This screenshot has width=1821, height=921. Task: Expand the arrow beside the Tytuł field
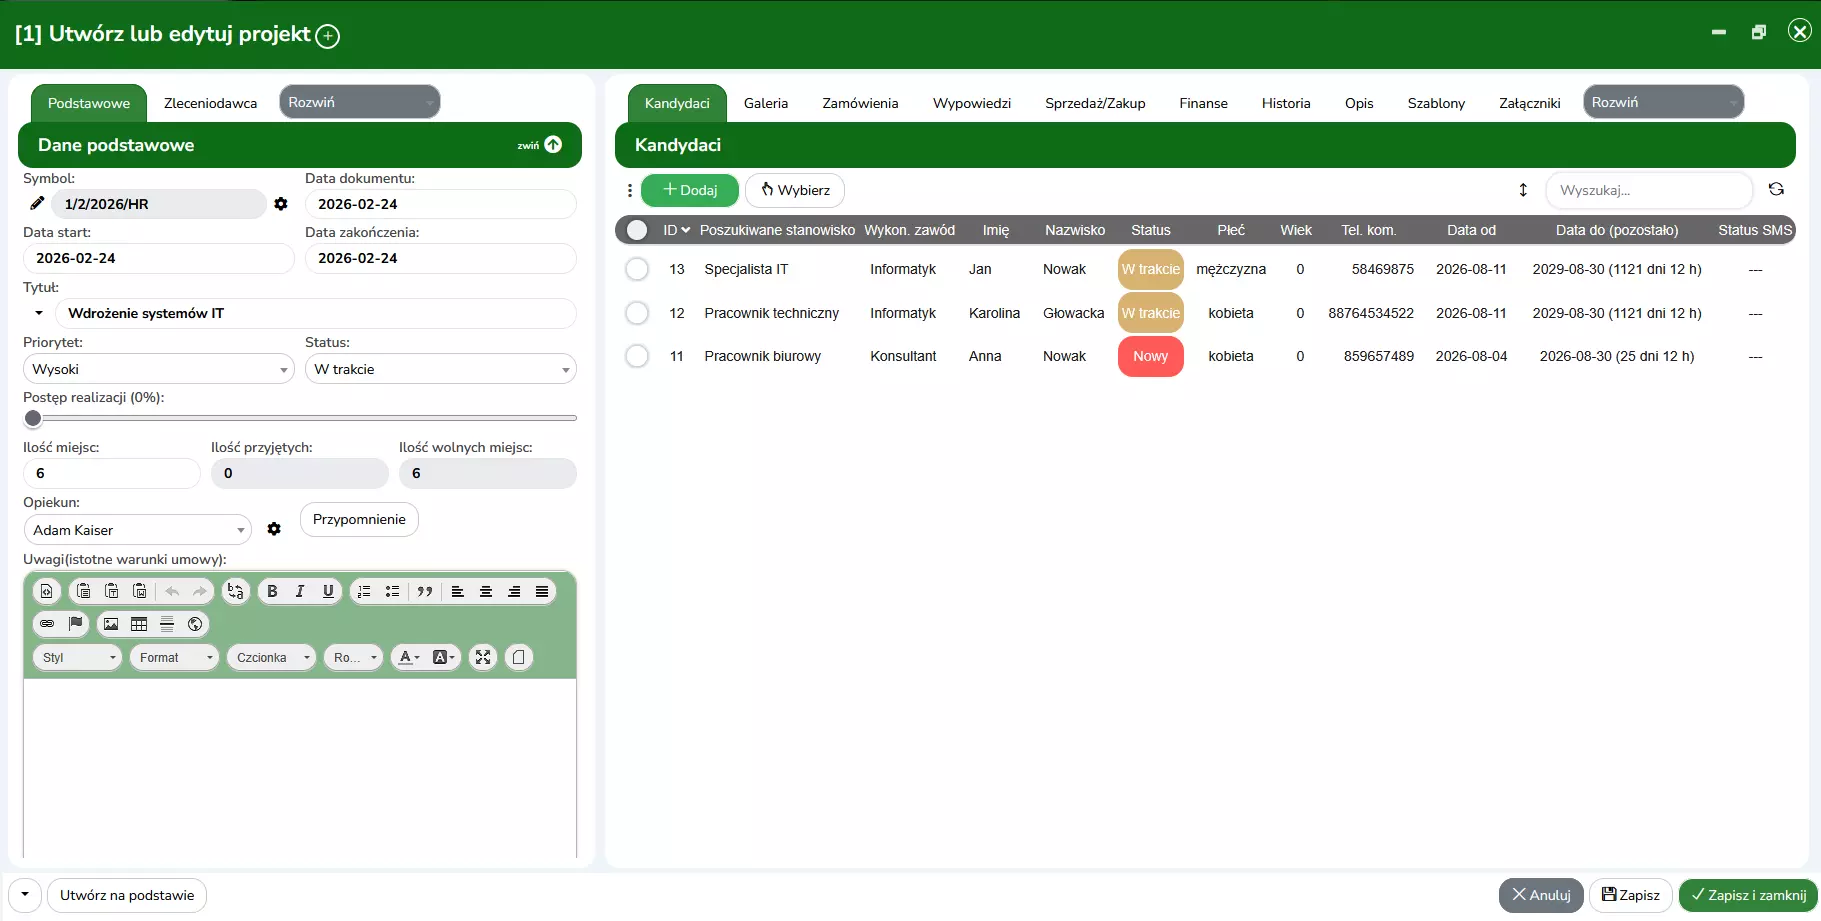tap(39, 313)
